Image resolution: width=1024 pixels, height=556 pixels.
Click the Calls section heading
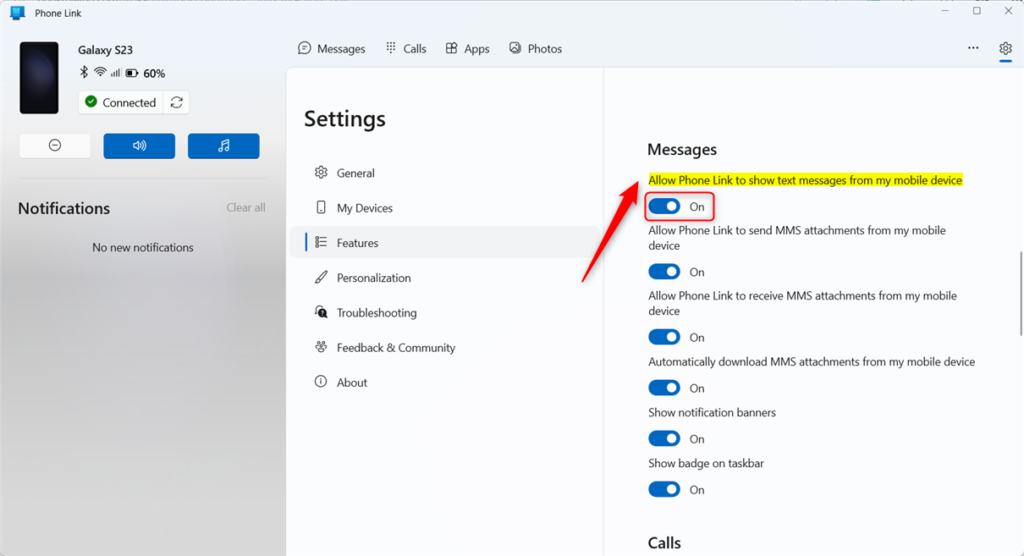click(664, 543)
